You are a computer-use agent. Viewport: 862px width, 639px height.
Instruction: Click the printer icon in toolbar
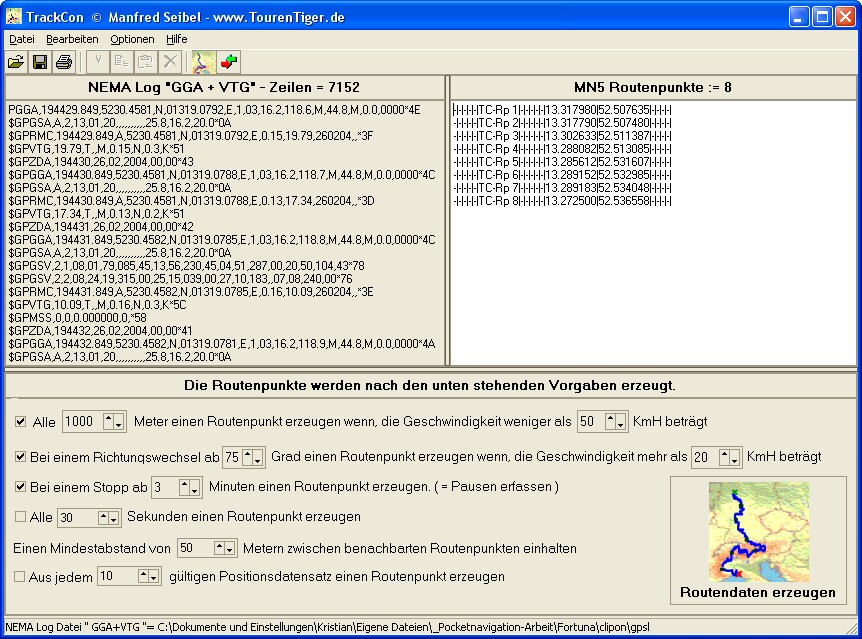point(64,62)
